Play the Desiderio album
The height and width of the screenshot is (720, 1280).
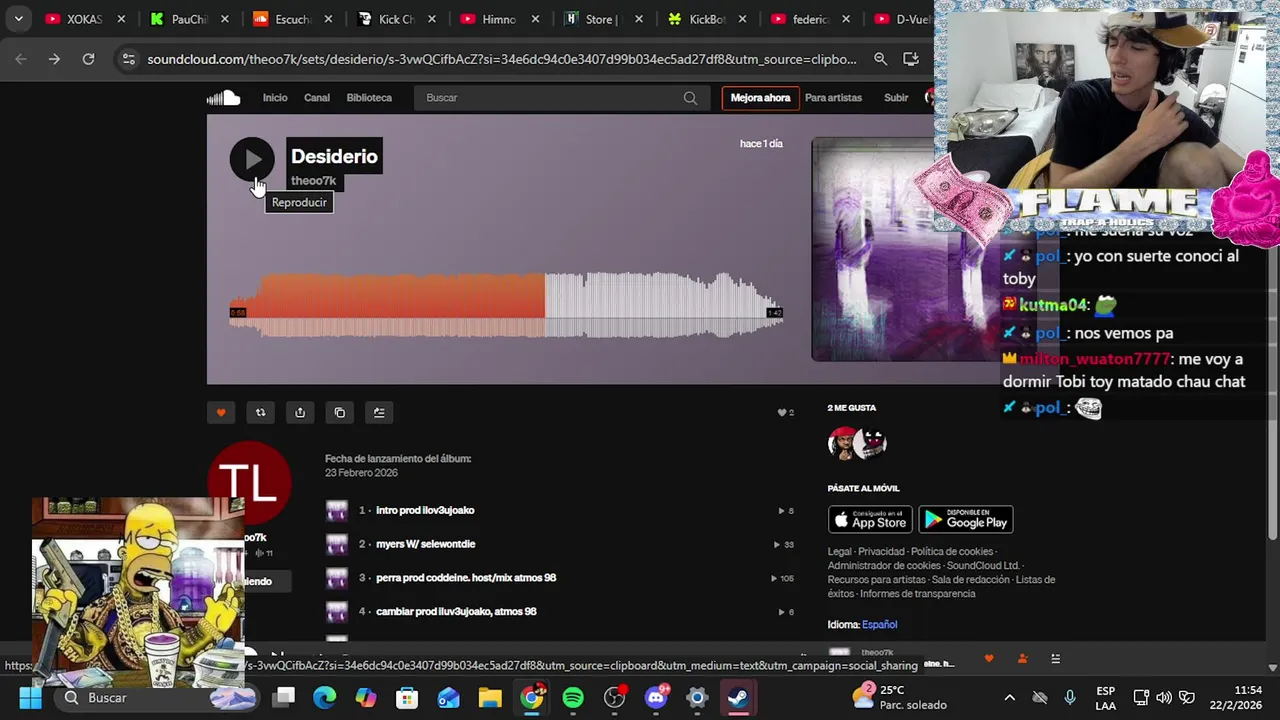pyautogui.click(x=252, y=159)
